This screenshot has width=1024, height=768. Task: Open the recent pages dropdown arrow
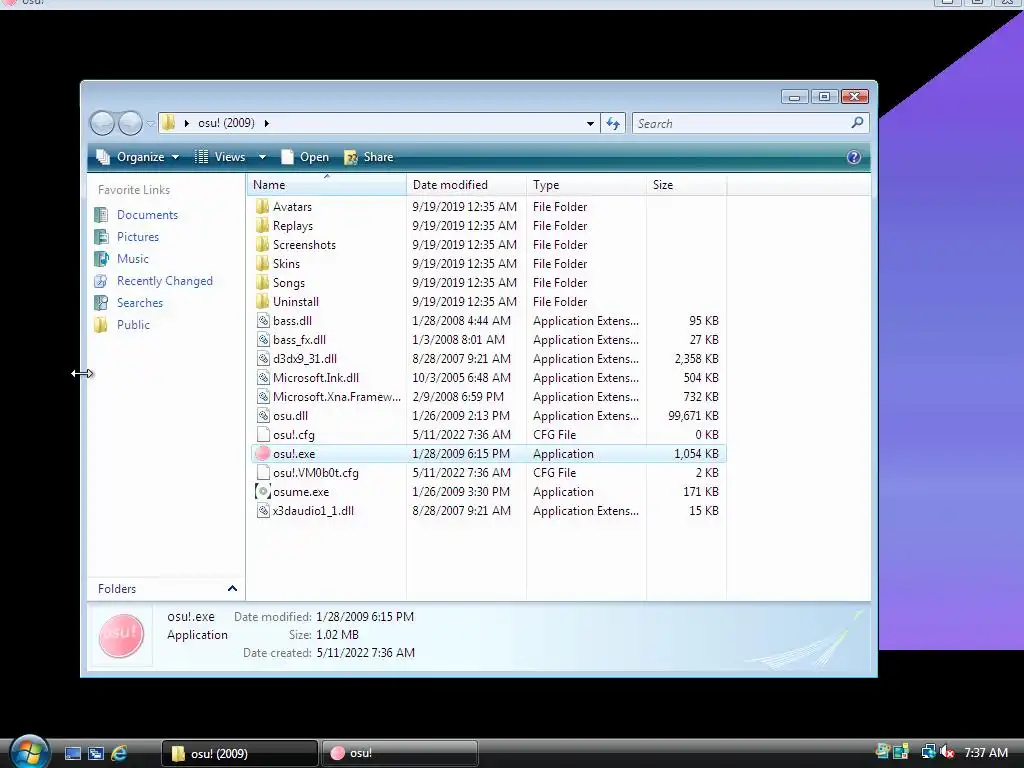pos(150,123)
